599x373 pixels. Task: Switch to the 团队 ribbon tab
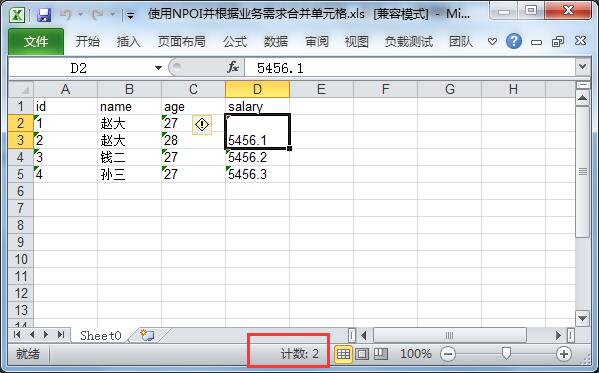click(x=461, y=41)
